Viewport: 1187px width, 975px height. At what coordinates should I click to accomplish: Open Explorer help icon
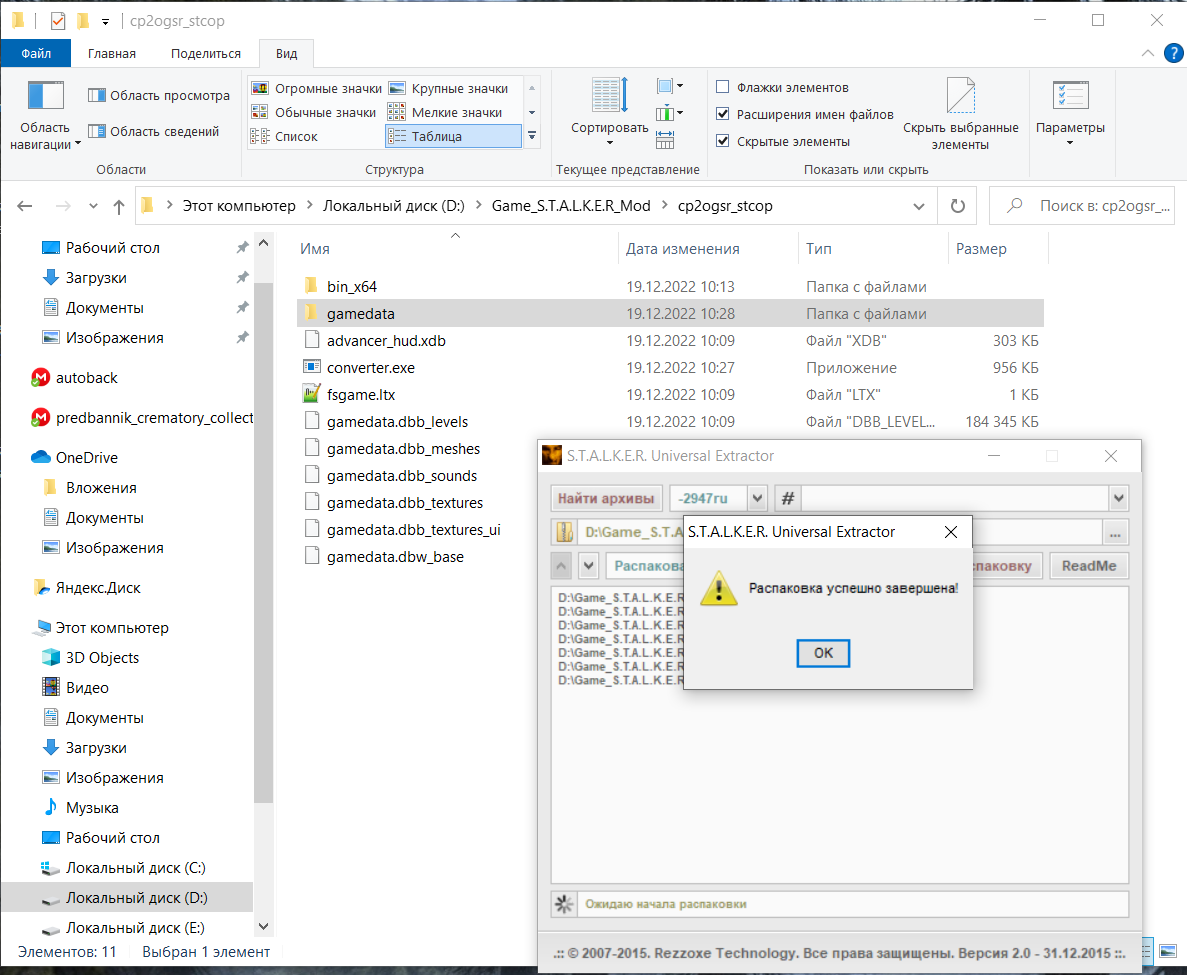(1173, 53)
